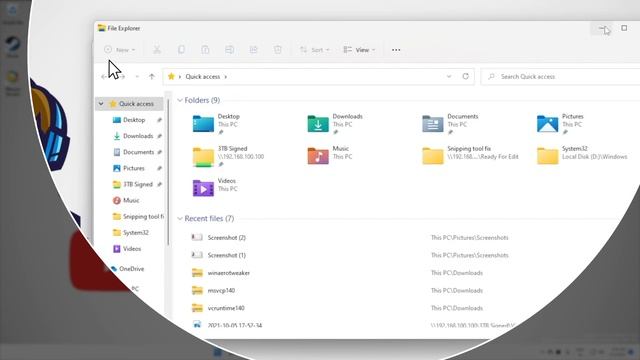This screenshot has width=640, height=360.
Task: Click Quick access breadcrumb in address bar
Action: click(x=202, y=76)
